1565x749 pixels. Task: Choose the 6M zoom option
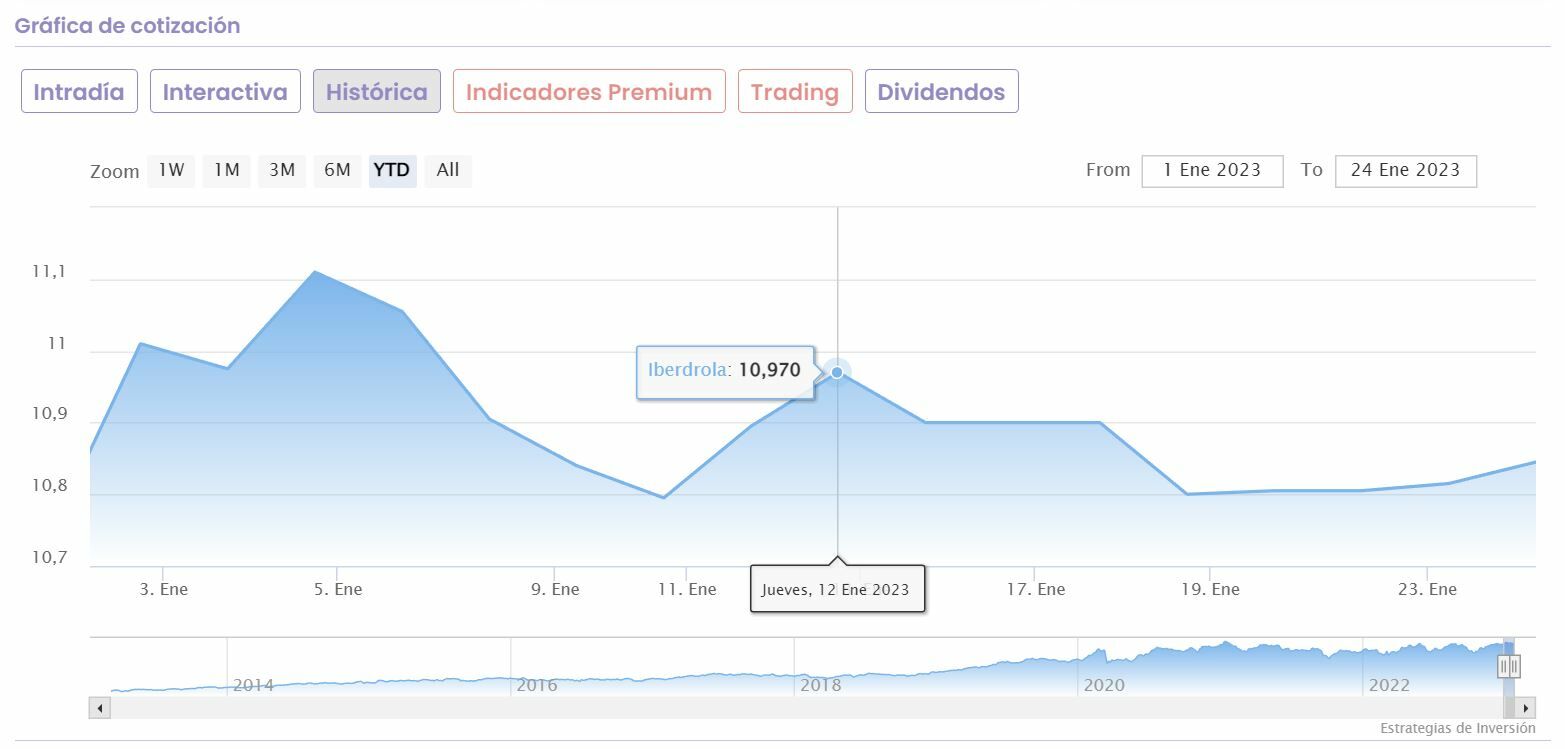pyautogui.click(x=337, y=170)
